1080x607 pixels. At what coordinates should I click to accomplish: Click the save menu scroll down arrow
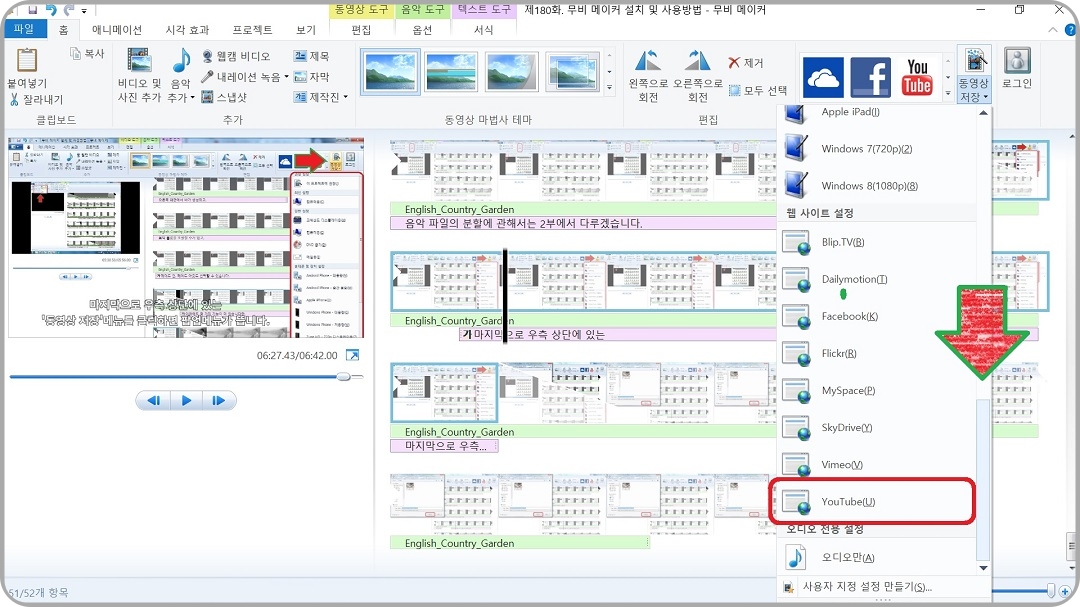pos(984,568)
